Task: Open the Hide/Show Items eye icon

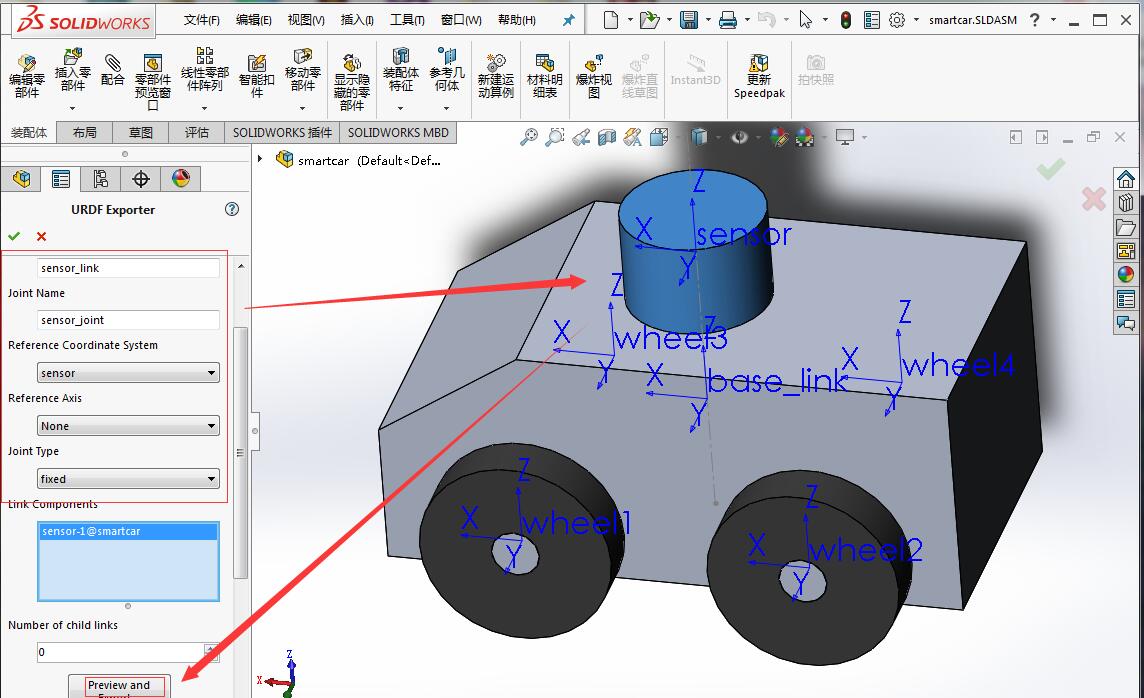Action: [x=739, y=136]
